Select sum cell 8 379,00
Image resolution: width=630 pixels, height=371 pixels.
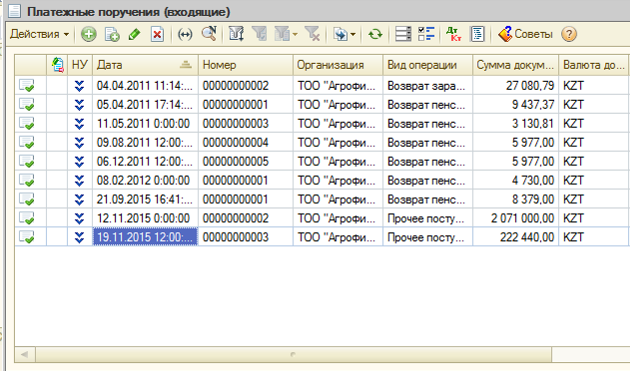coord(515,199)
